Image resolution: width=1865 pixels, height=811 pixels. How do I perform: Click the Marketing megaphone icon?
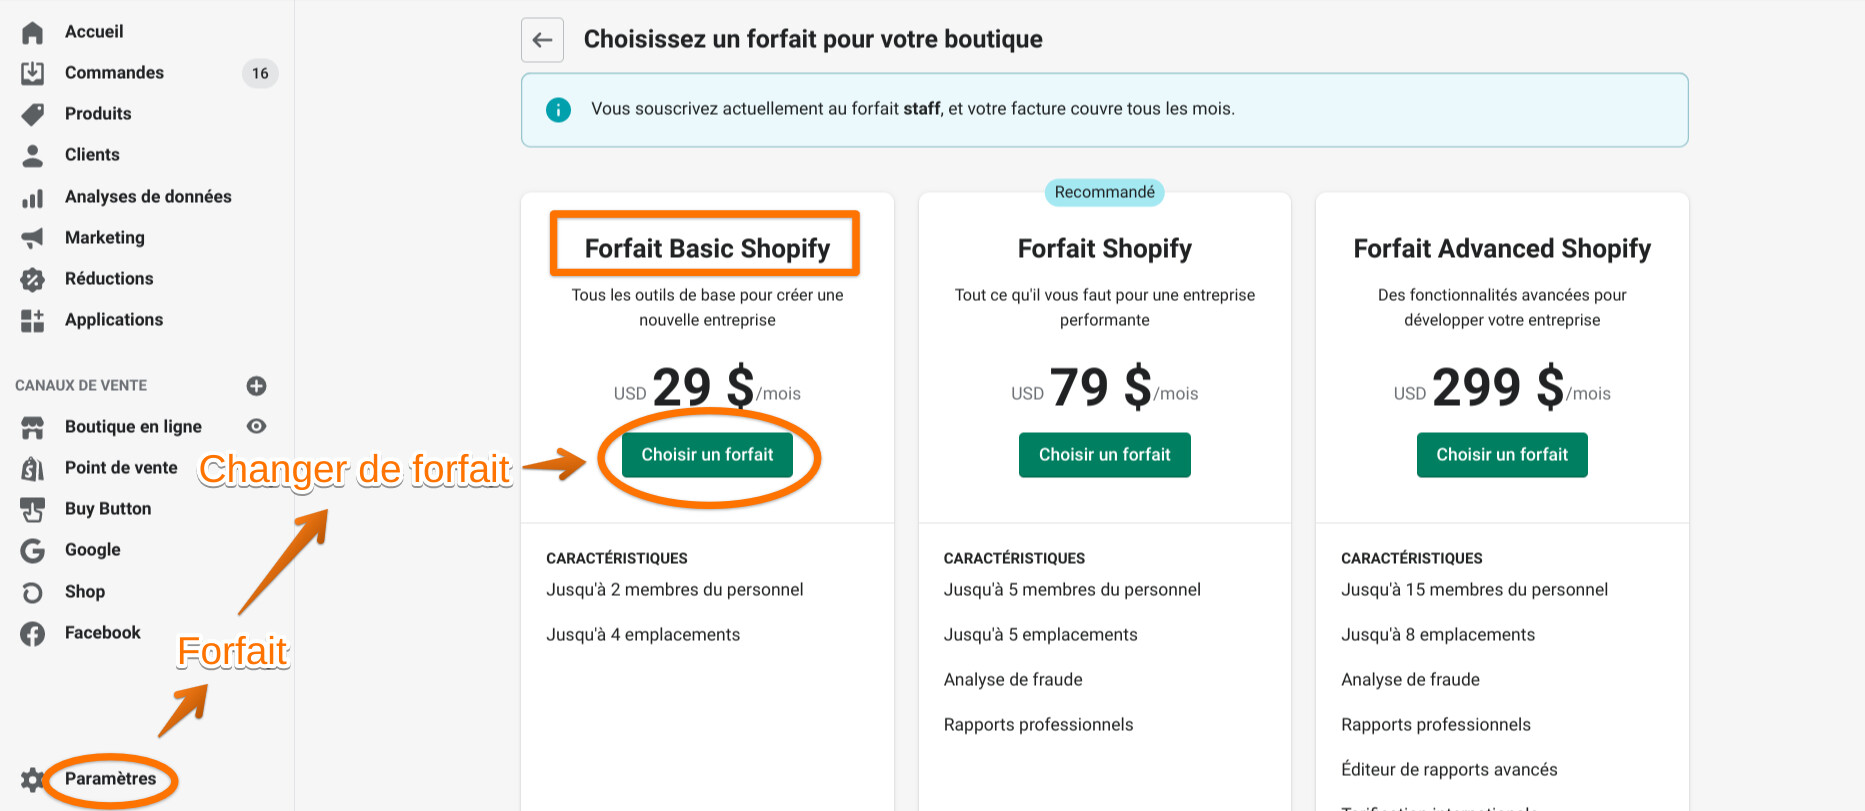tap(33, 238)
